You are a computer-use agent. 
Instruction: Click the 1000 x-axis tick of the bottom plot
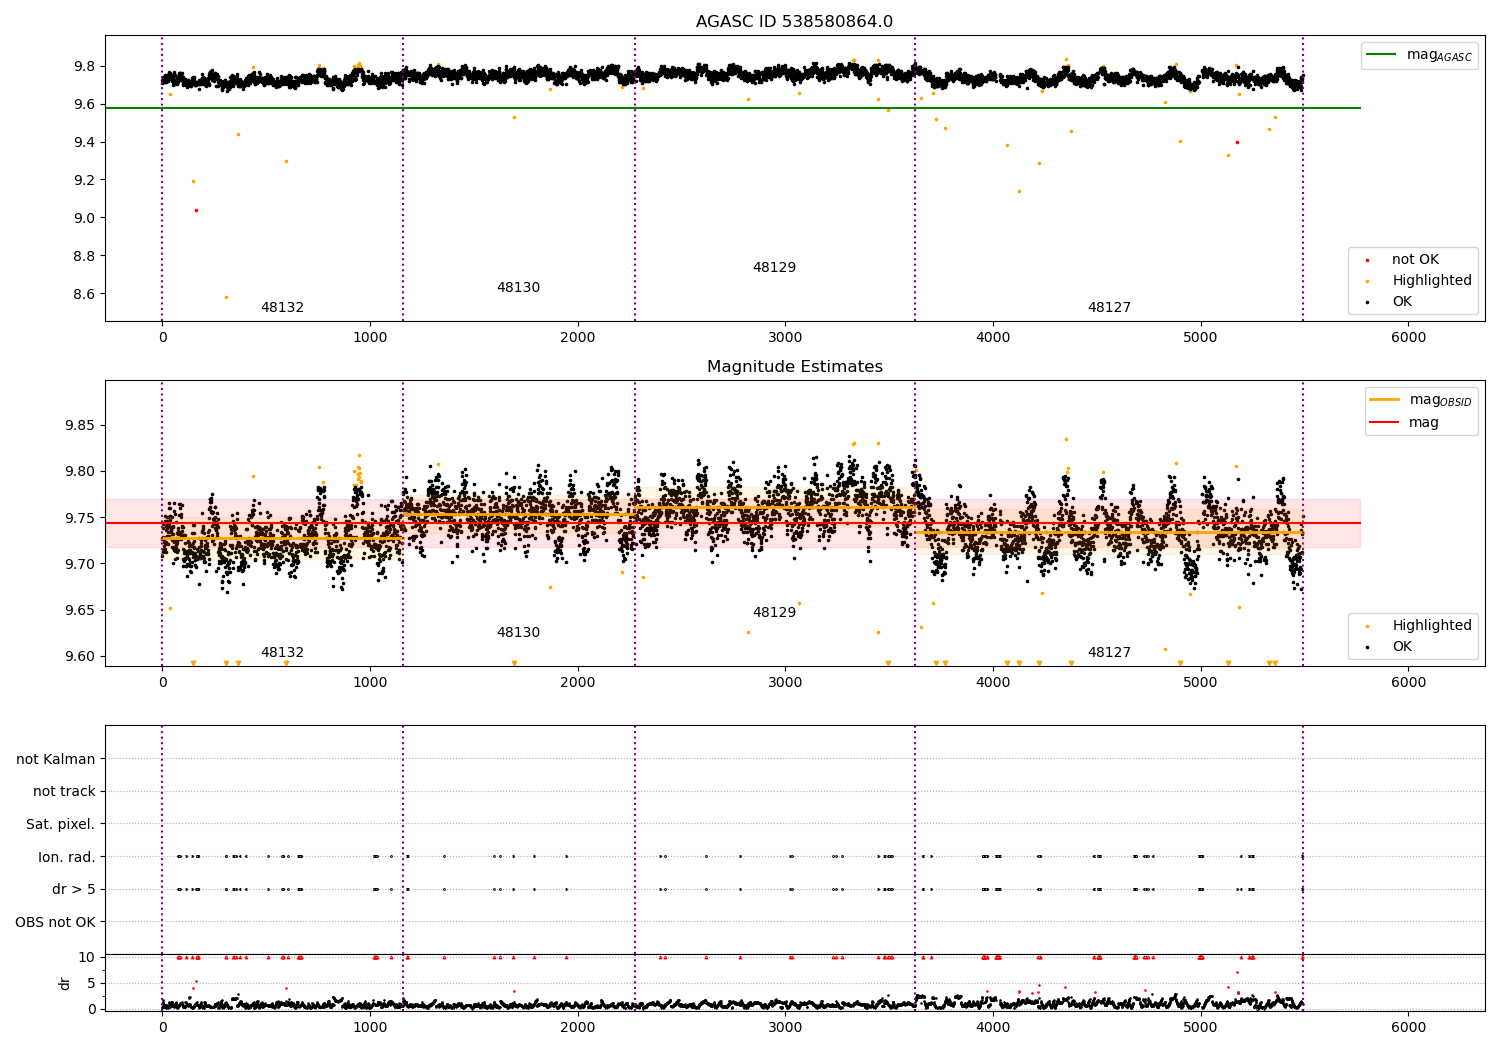[x=370, y=1028]
